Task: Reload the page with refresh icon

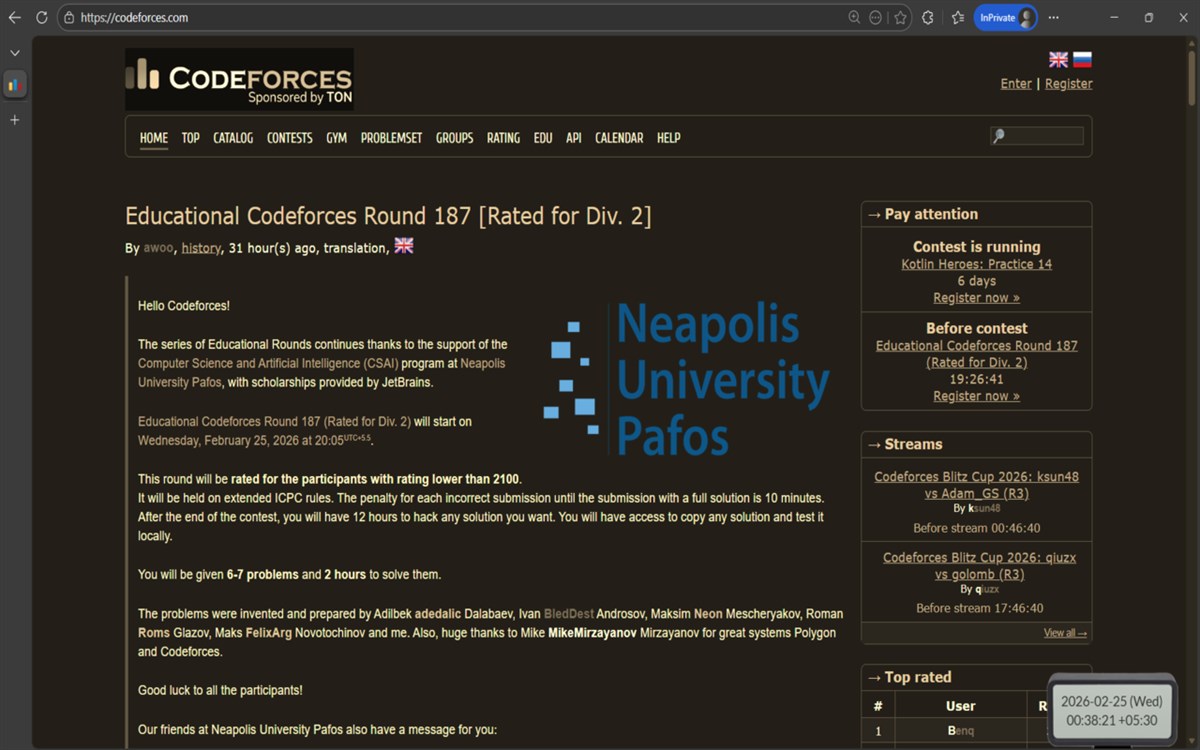Action: click(x=41, y=18)
